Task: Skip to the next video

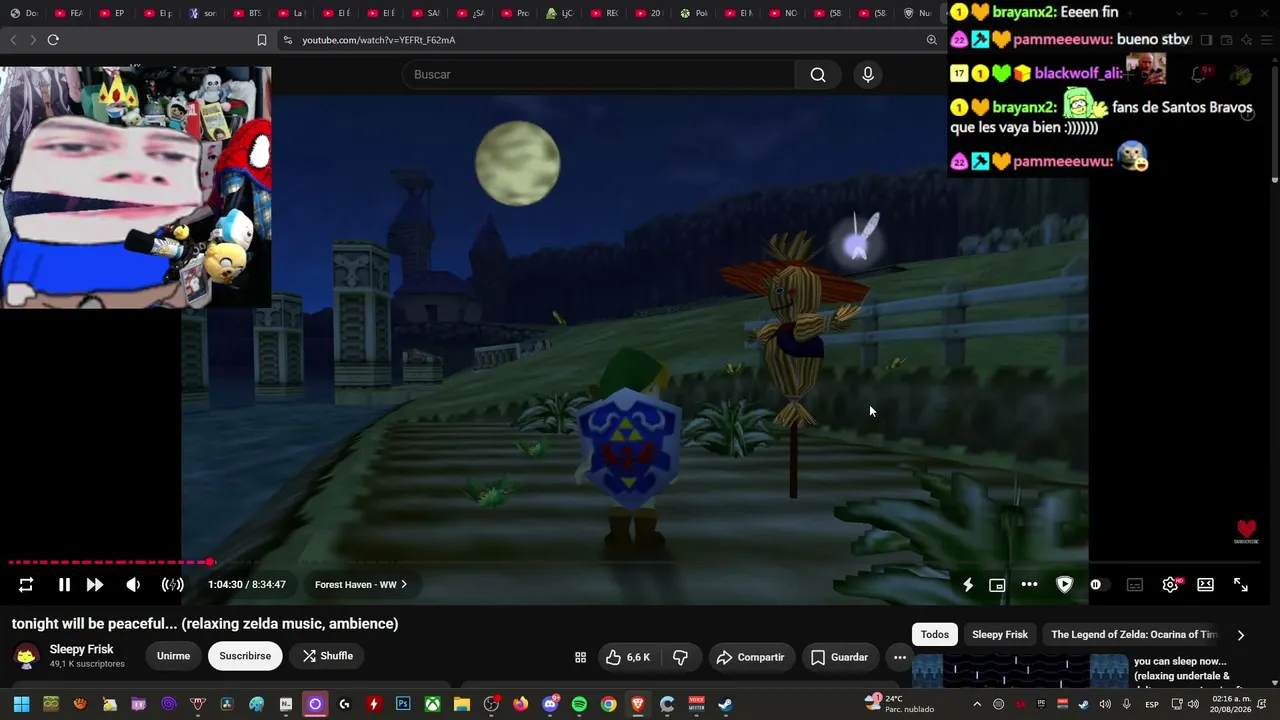Action: (x=95, y=585)
